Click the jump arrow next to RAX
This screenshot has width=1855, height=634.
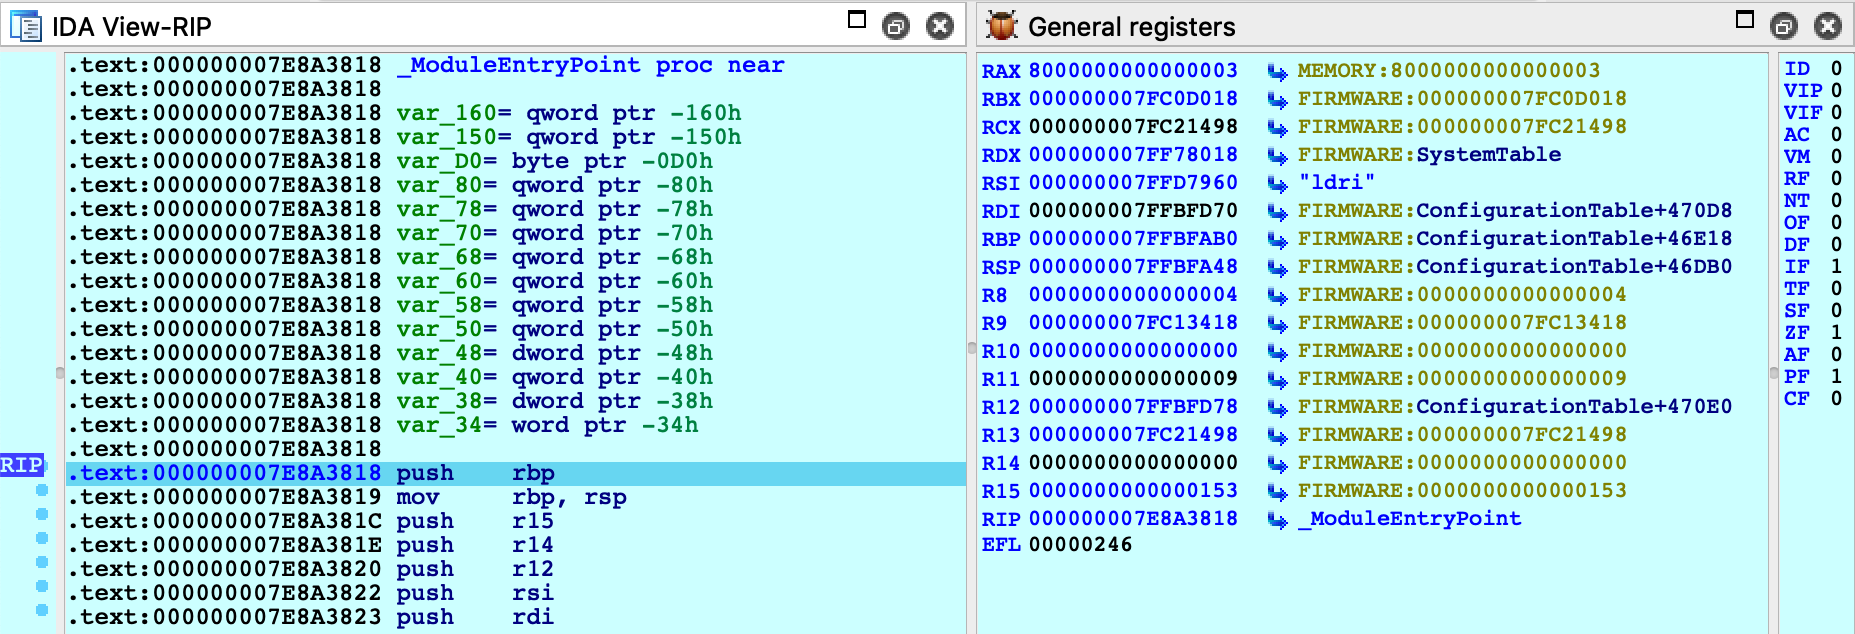click(1277, 72)
